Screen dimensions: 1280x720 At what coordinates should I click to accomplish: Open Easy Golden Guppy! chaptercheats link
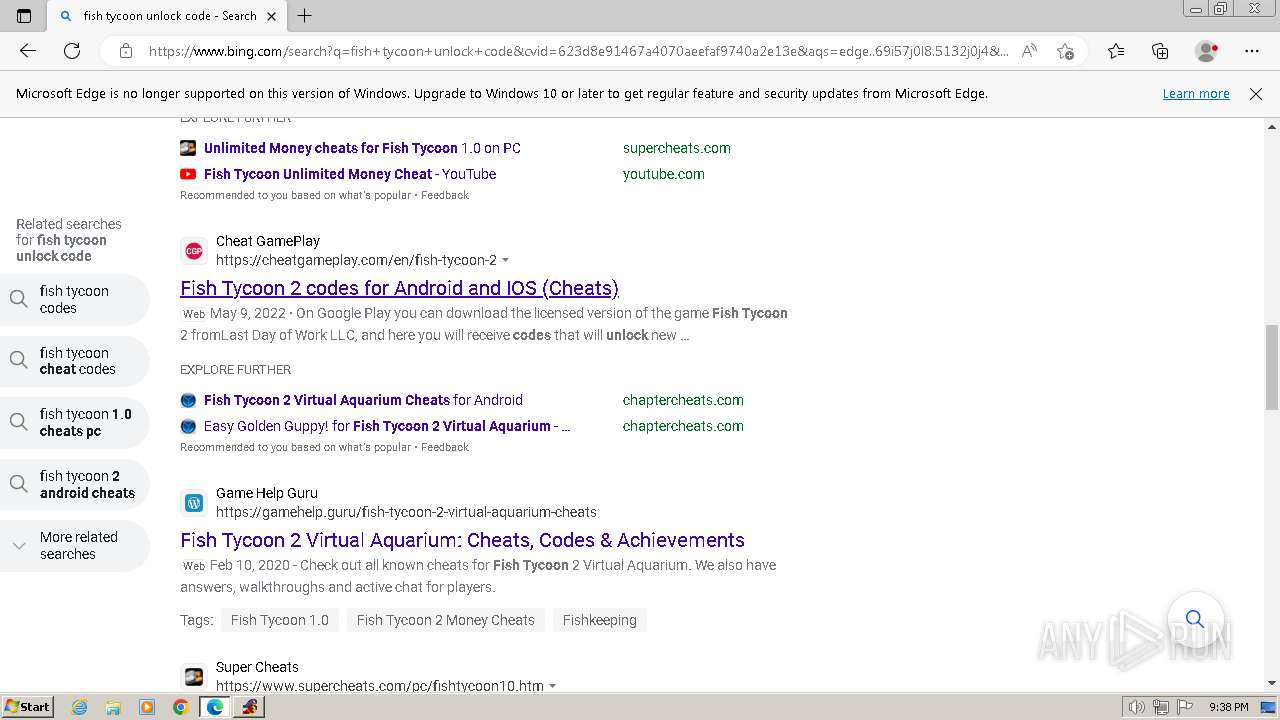(x=387, y=426)
